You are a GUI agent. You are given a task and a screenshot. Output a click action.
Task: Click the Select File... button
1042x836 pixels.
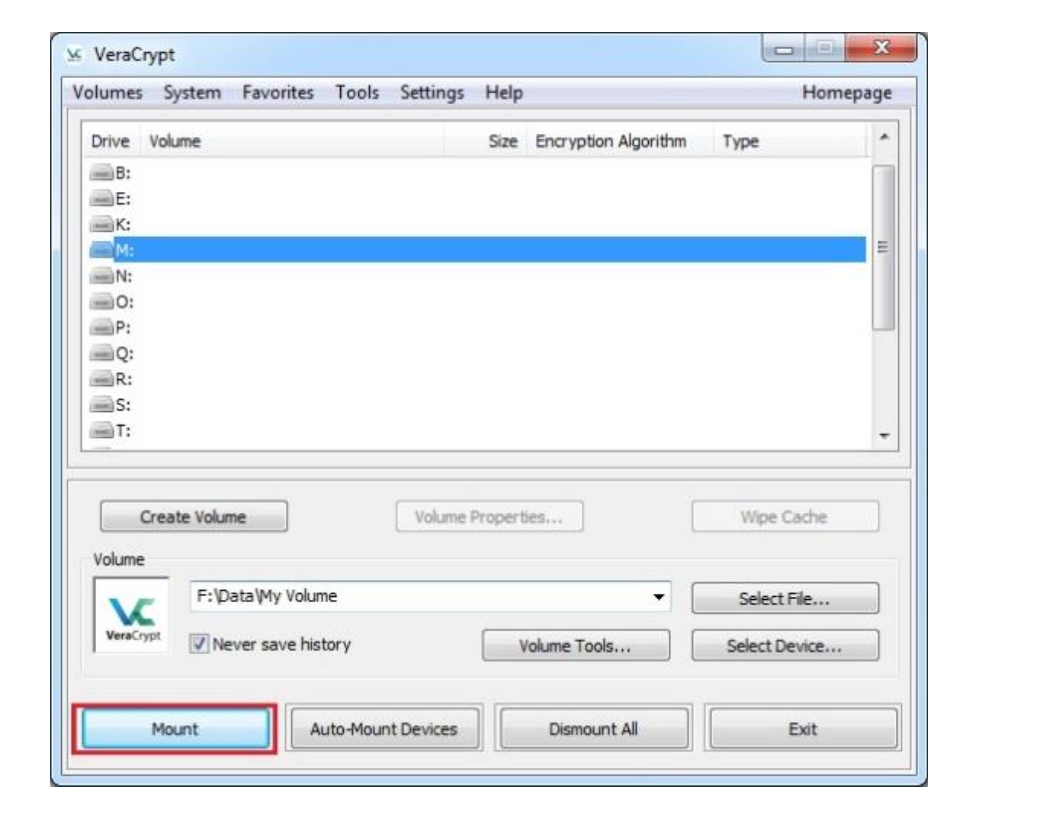(785, 599)
